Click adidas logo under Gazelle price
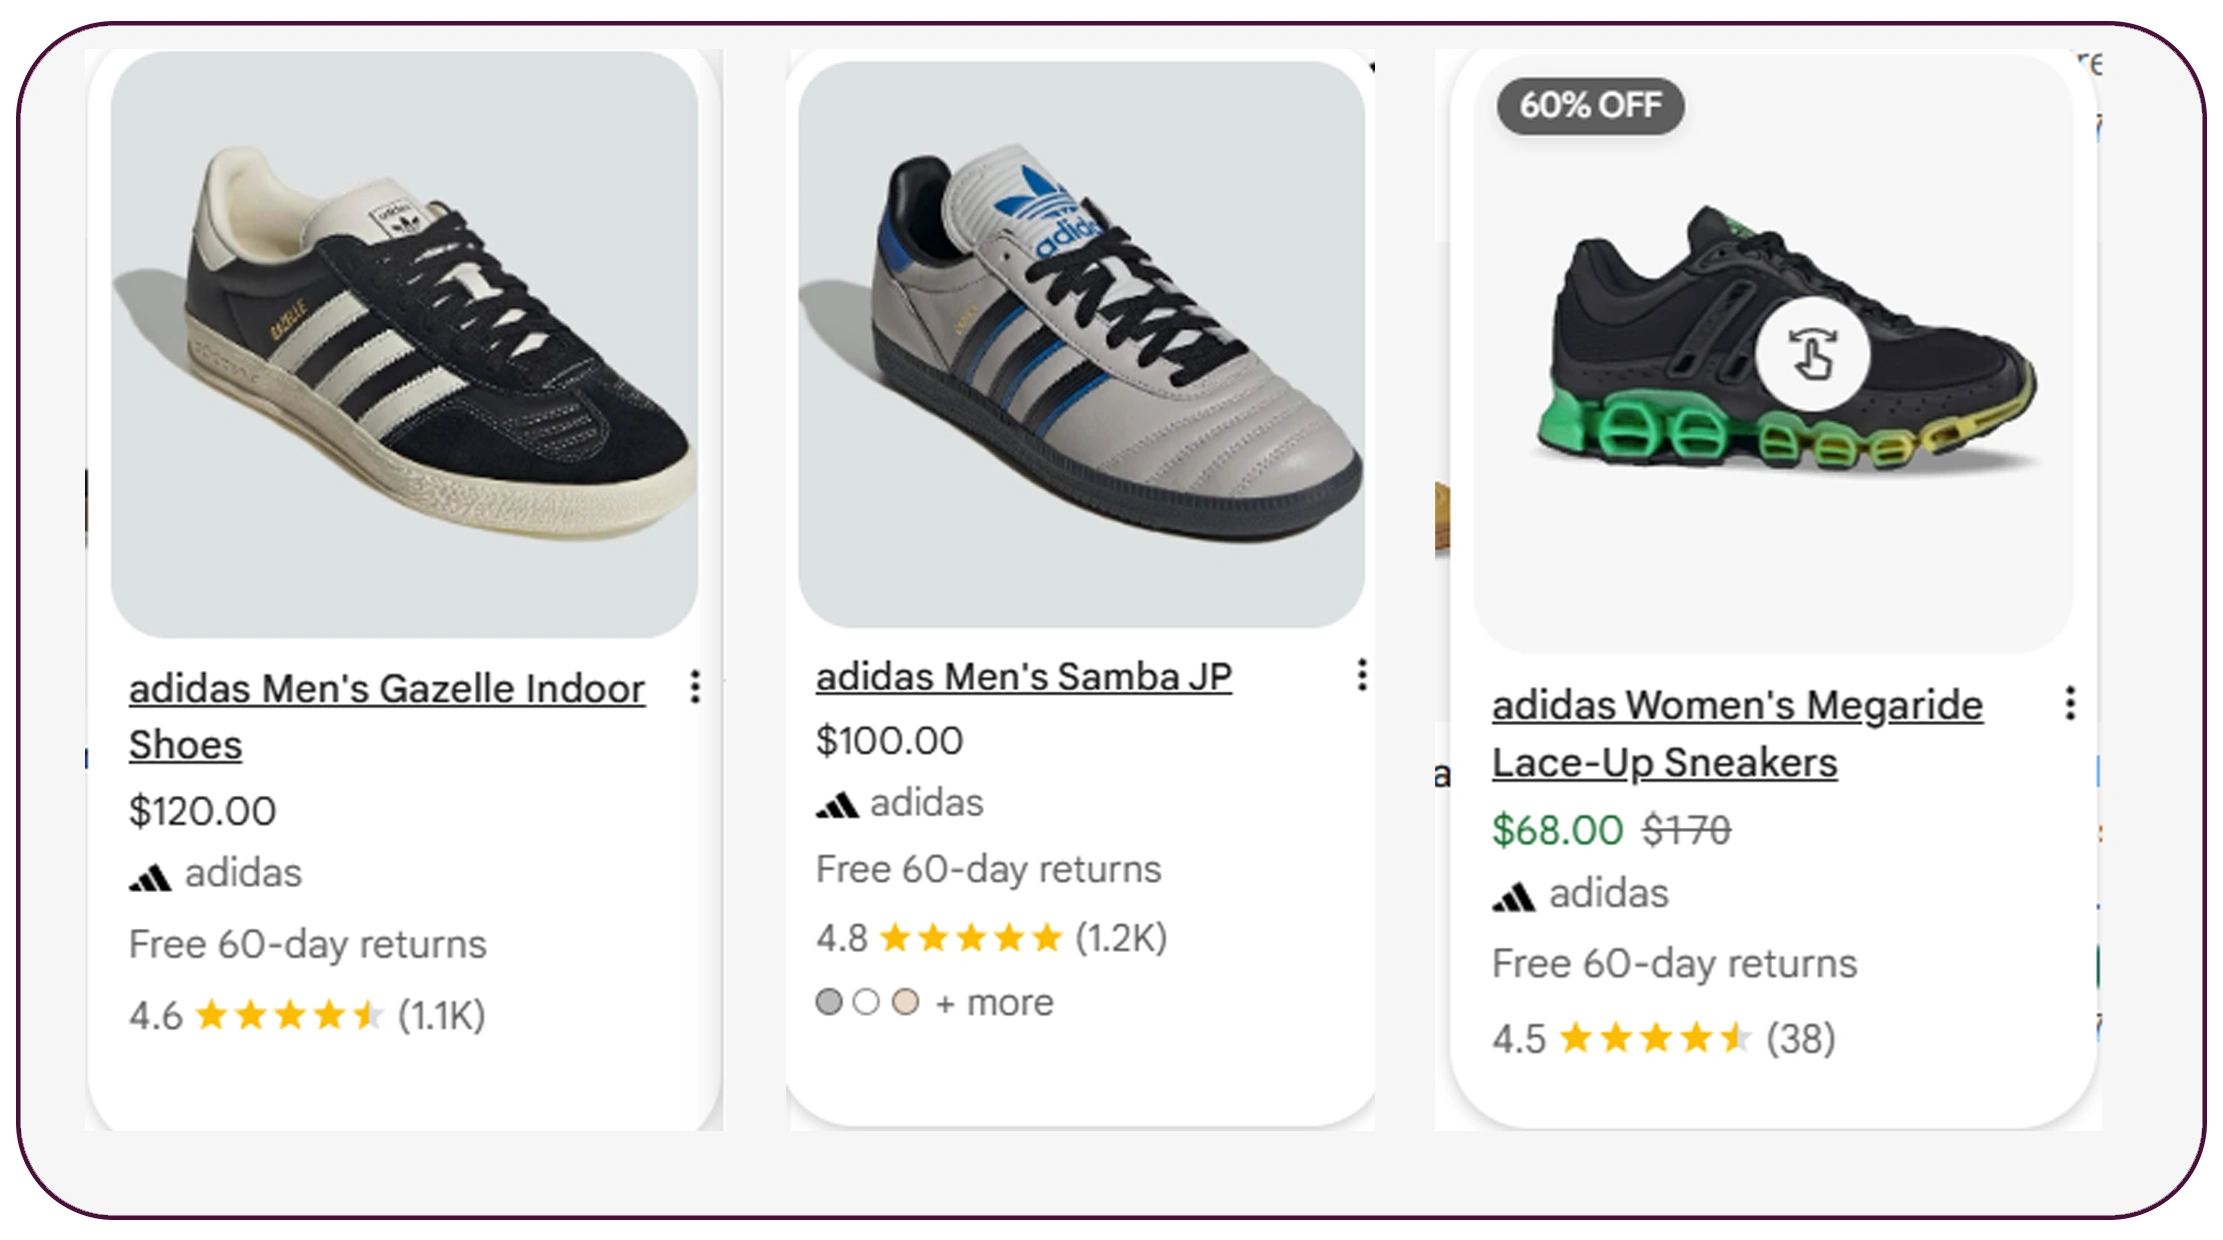 tap(150, 877)
